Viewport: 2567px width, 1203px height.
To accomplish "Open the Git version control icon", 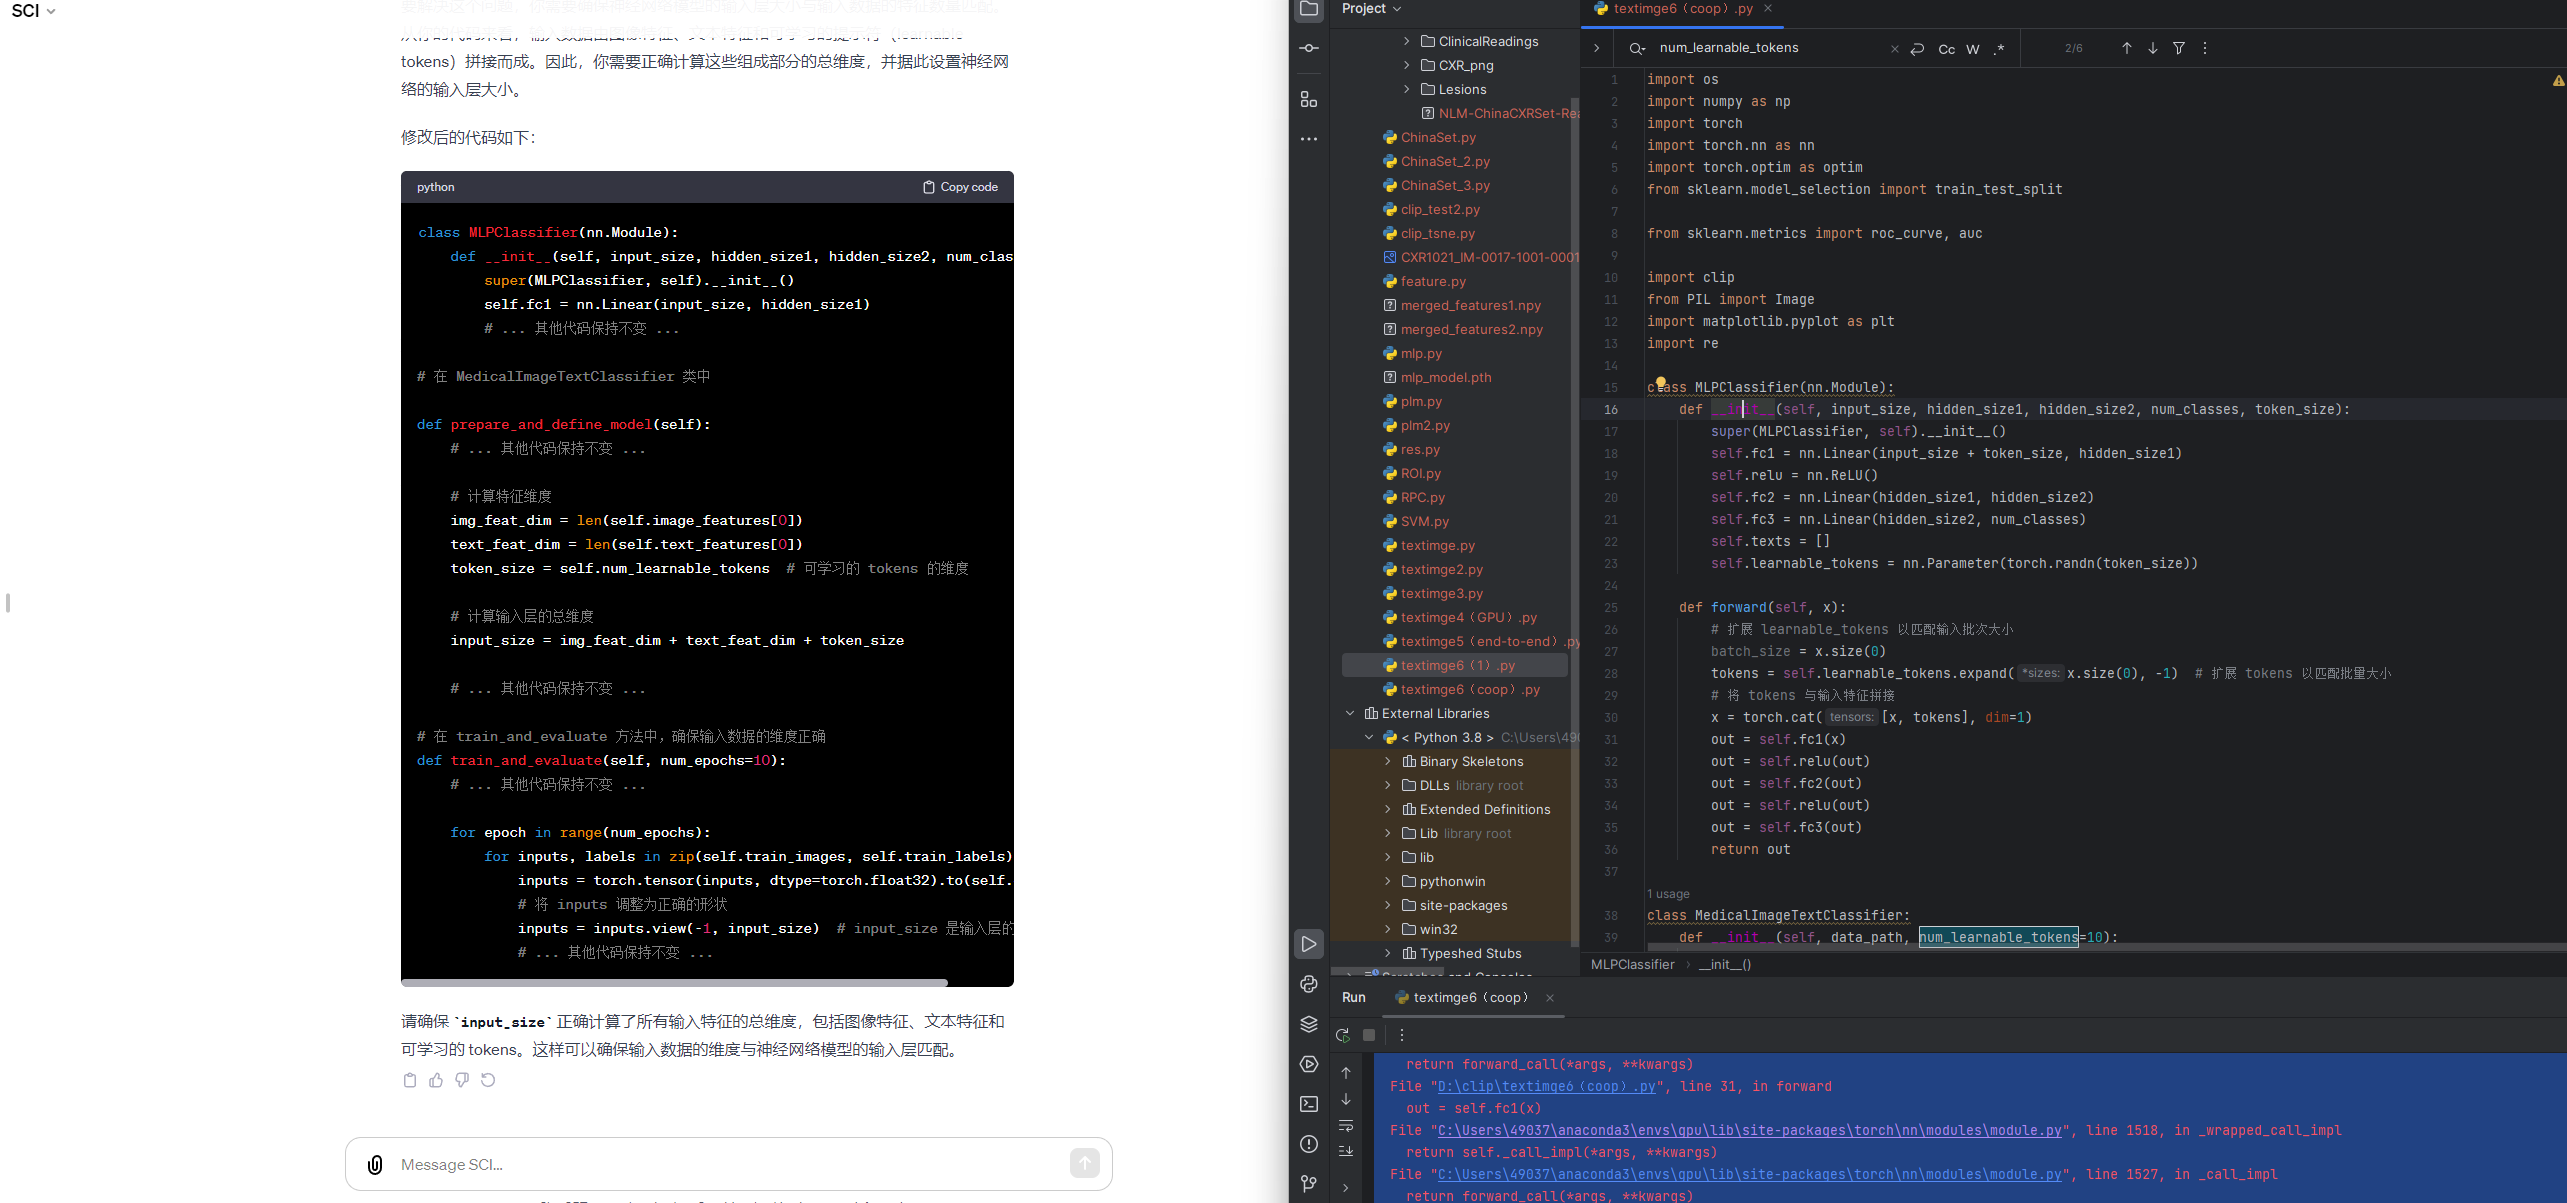I will coord(1308,1184).
